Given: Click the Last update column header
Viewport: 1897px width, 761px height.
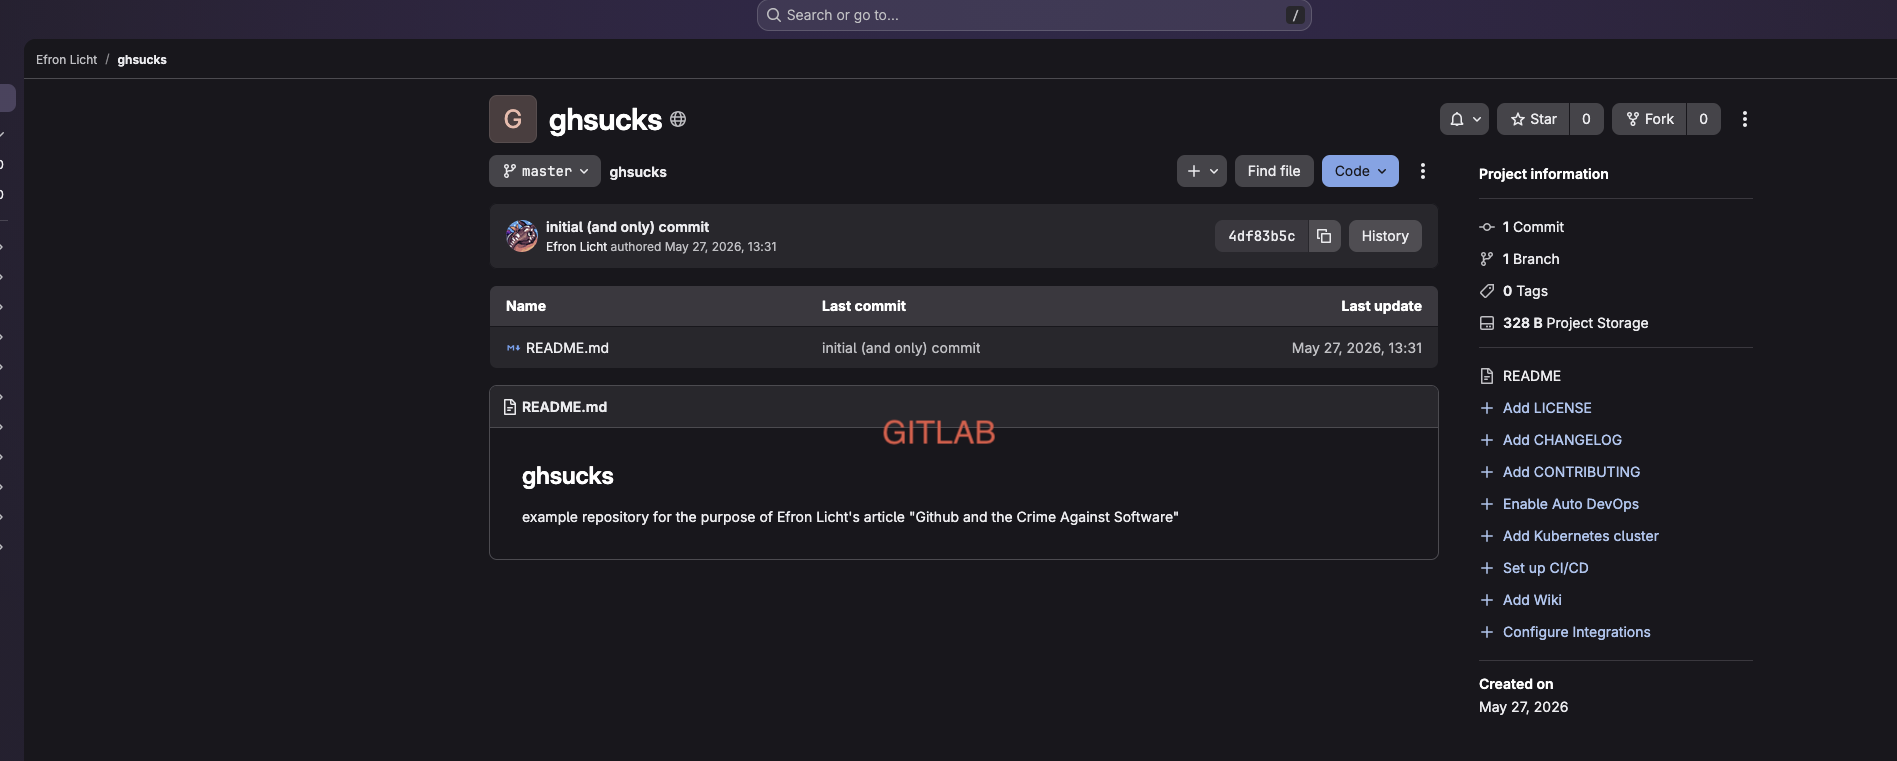Looking at the screenshot, I should [1381, 306].
